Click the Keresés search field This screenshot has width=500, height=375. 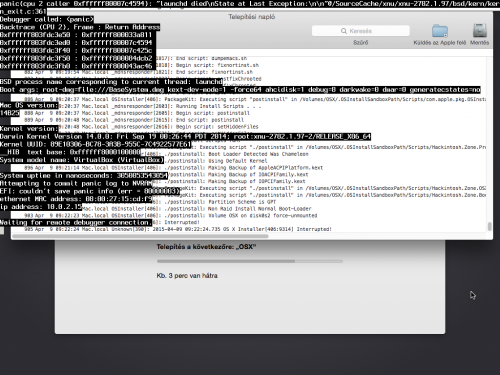(361, 31)
